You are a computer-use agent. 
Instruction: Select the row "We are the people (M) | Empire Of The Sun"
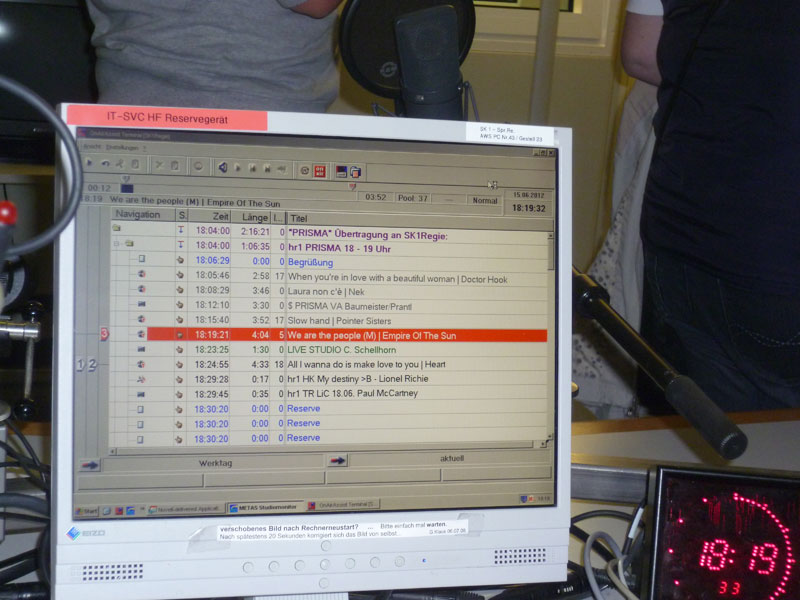347,335
